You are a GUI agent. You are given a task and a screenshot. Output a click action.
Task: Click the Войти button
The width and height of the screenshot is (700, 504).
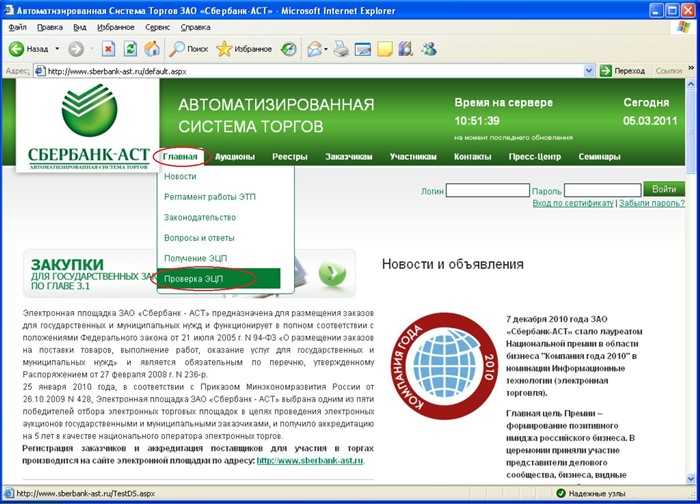(x=664, y=189)
